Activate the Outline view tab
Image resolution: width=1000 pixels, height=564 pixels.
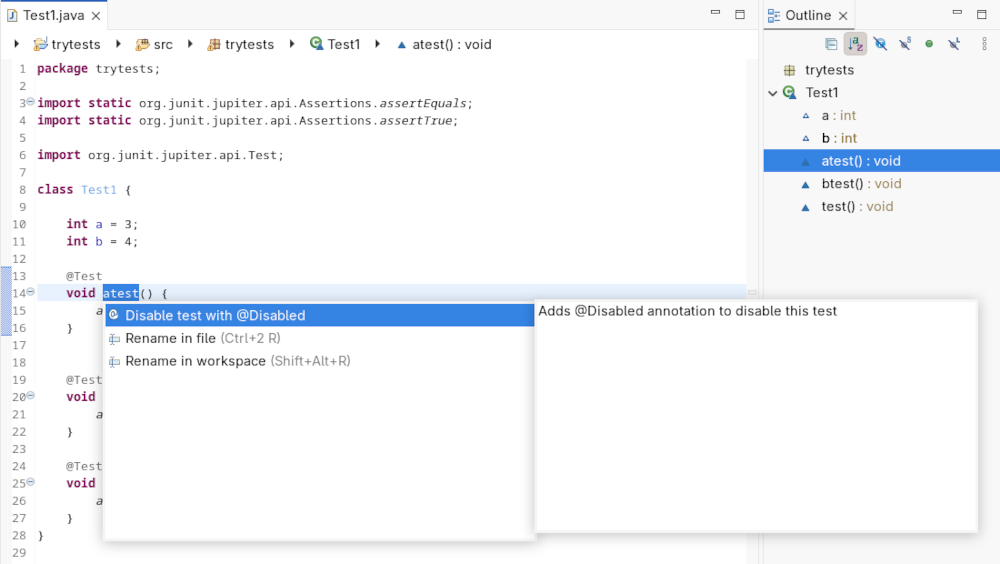point(808,15)
